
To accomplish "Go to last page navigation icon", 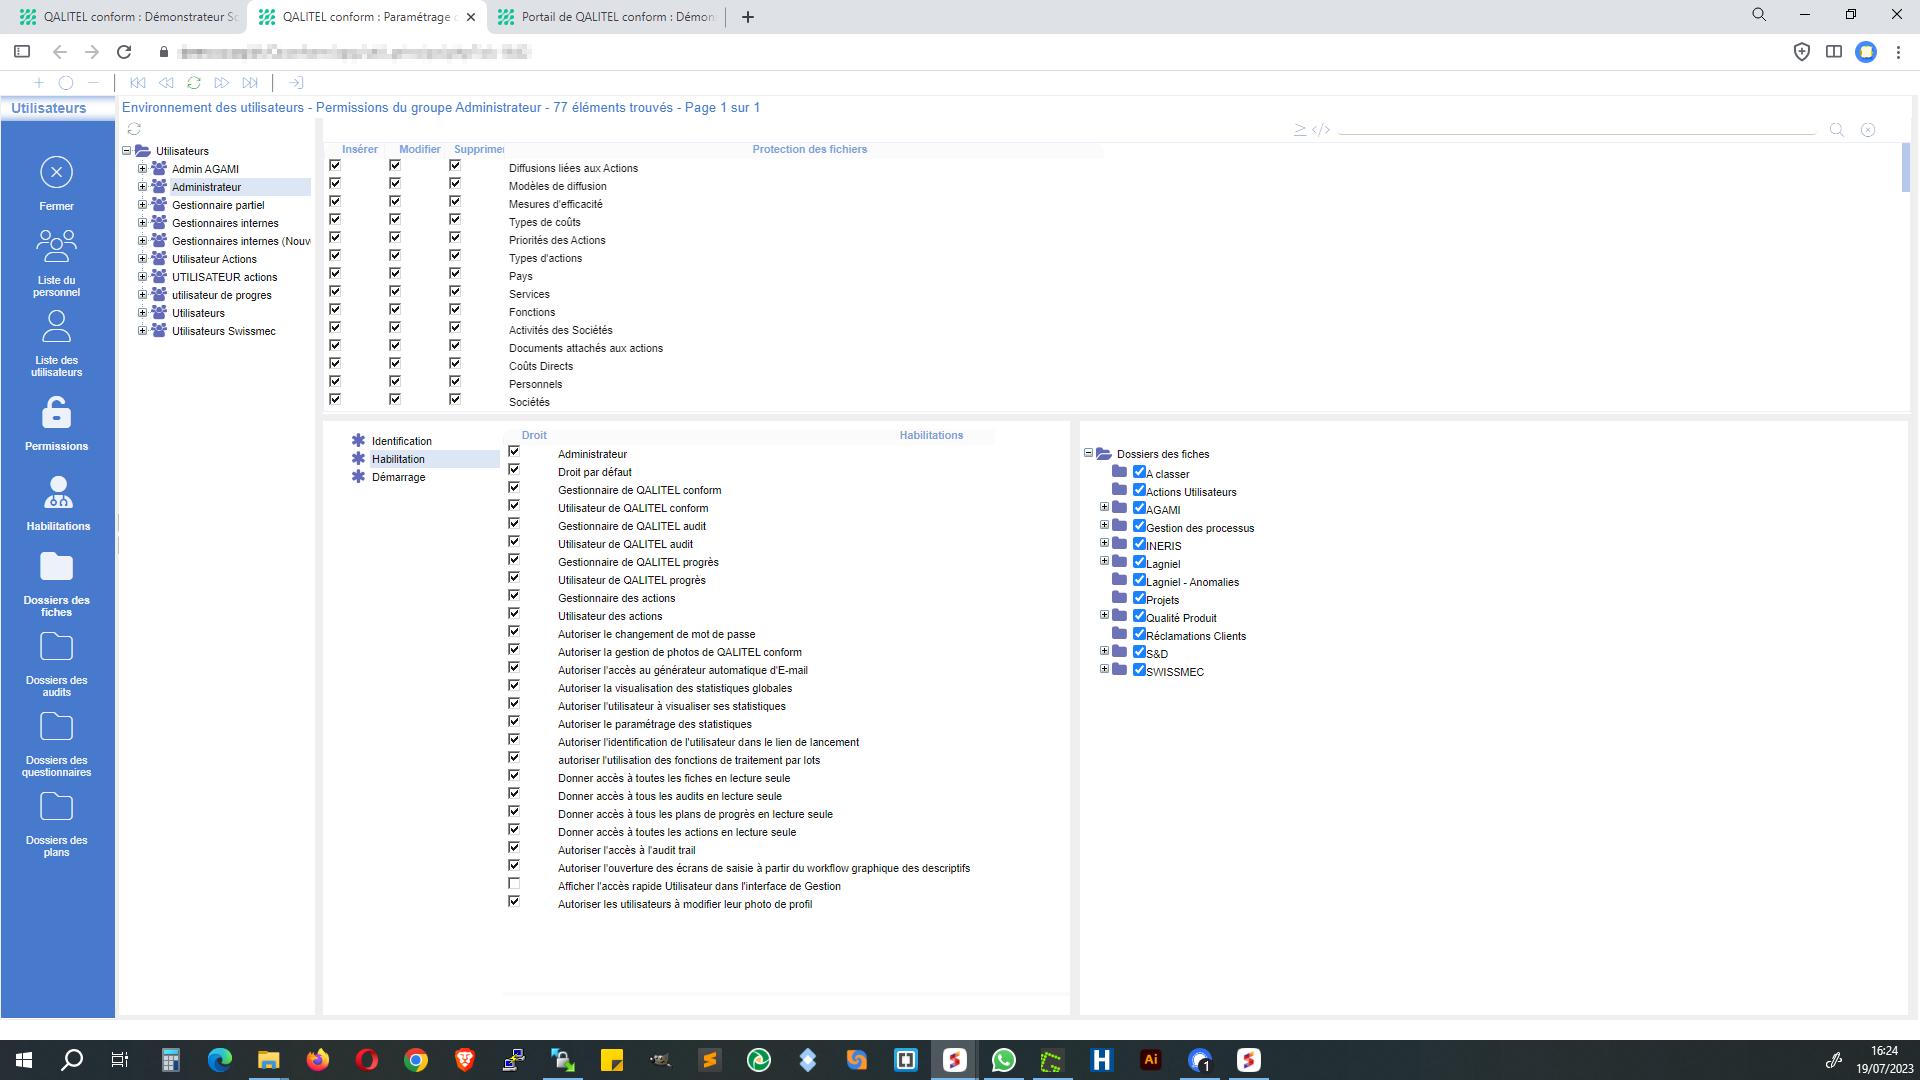I will (250, 83).
